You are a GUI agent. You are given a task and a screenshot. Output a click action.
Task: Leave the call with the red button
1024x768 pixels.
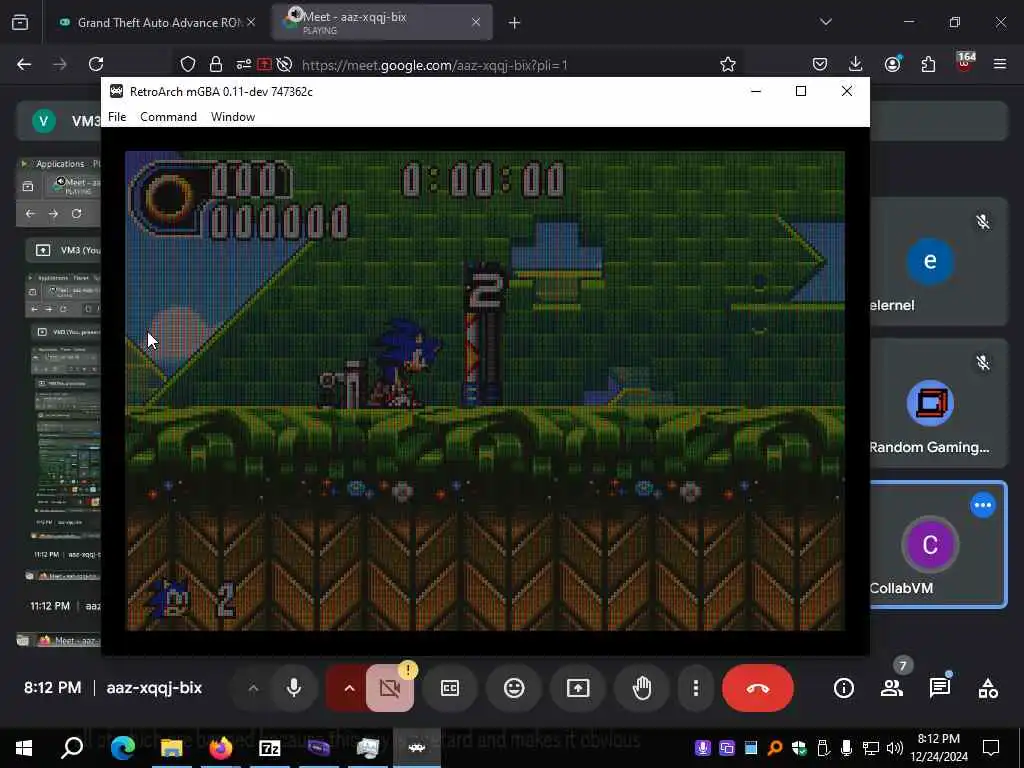758,688
